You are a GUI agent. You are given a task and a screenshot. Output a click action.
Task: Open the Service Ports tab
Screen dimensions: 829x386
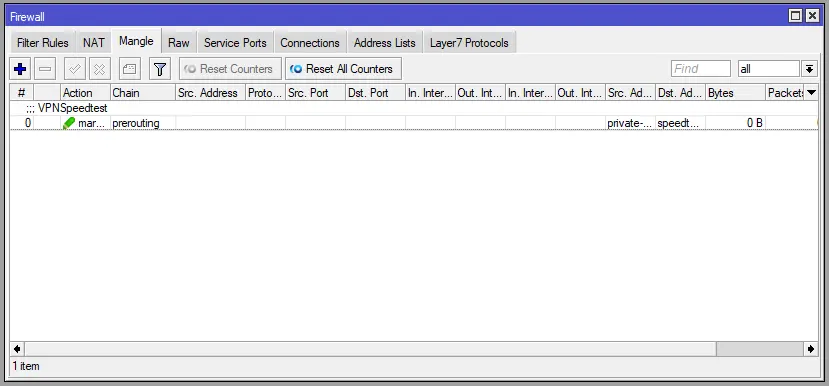[x=235, y=43]
